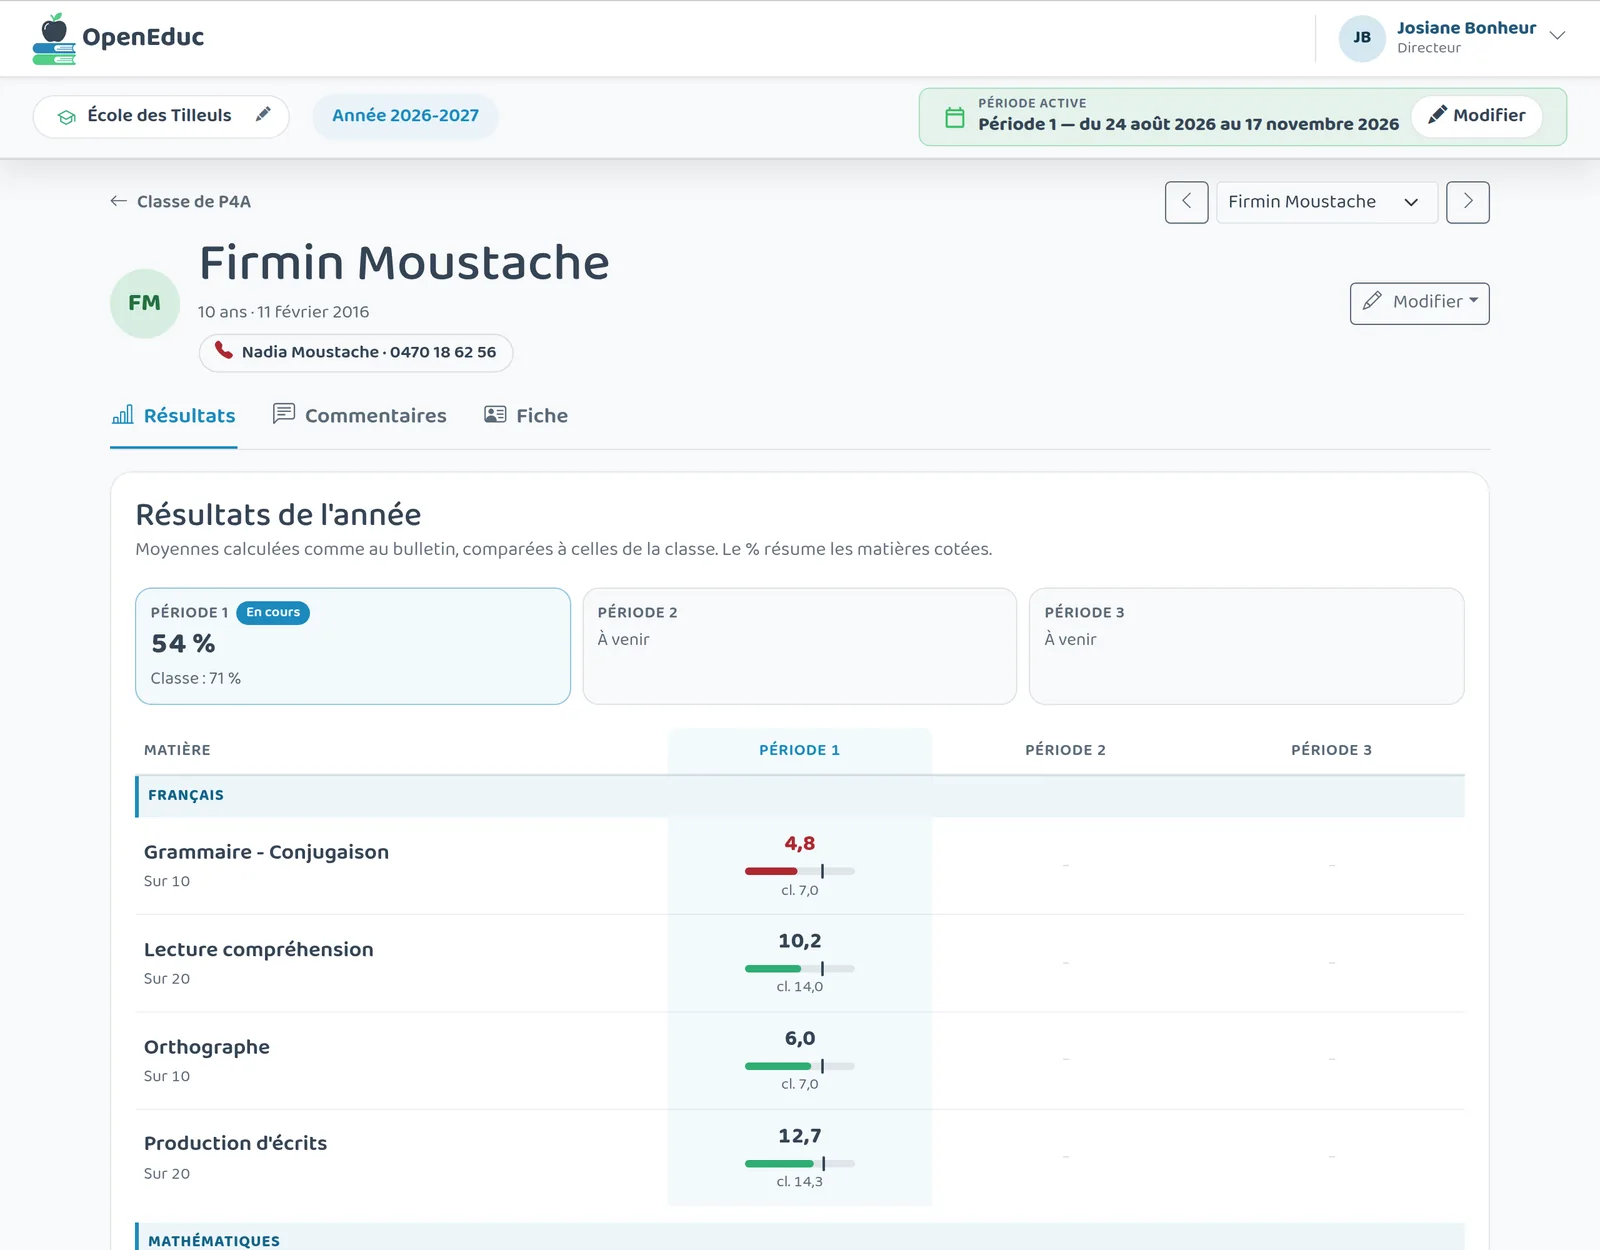
Task: Open the student Modifier dropdown button
Action: pos(1420,303)
